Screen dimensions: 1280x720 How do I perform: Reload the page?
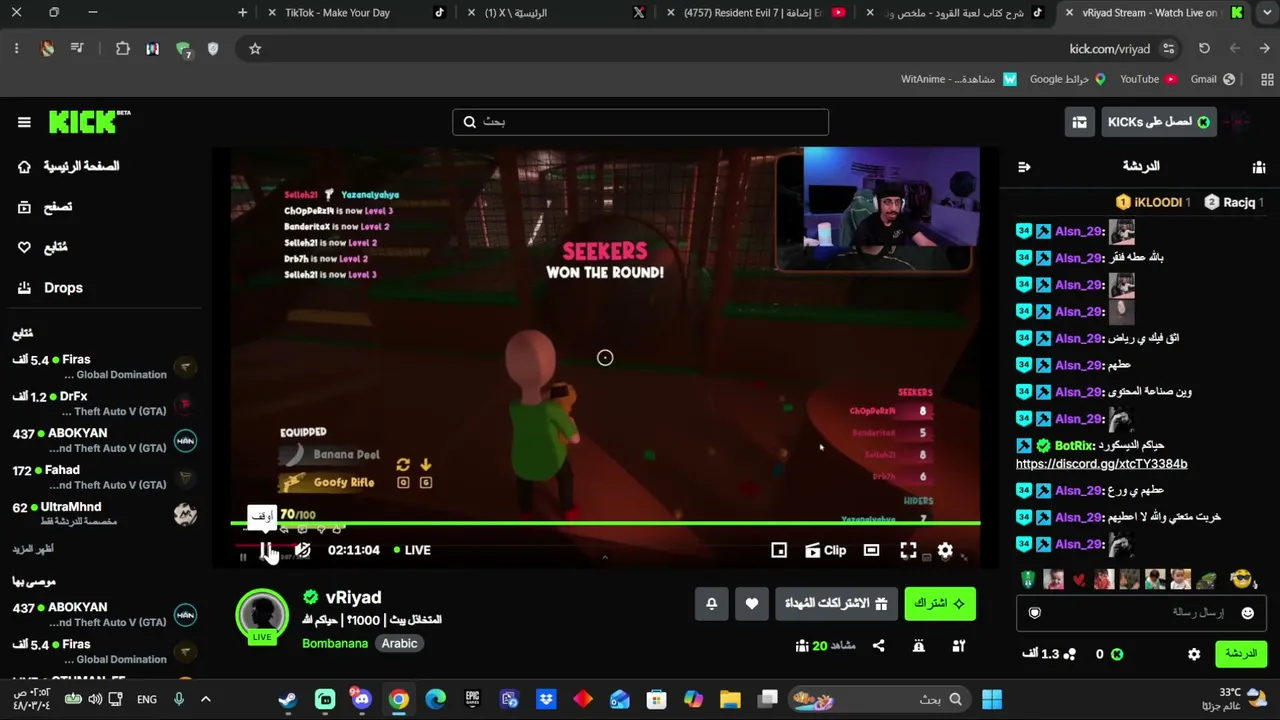pyautogui.click(x=1204, y=49)
